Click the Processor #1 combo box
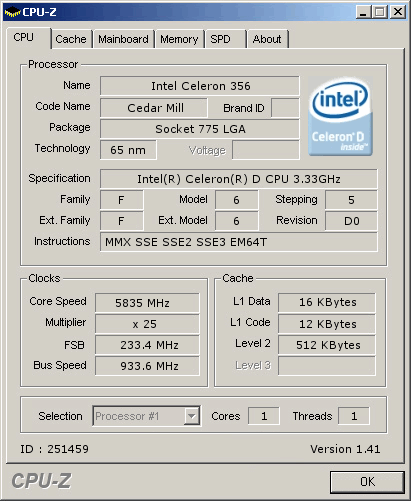The height and width of the screenshot is (501, 411). point(147,416)
